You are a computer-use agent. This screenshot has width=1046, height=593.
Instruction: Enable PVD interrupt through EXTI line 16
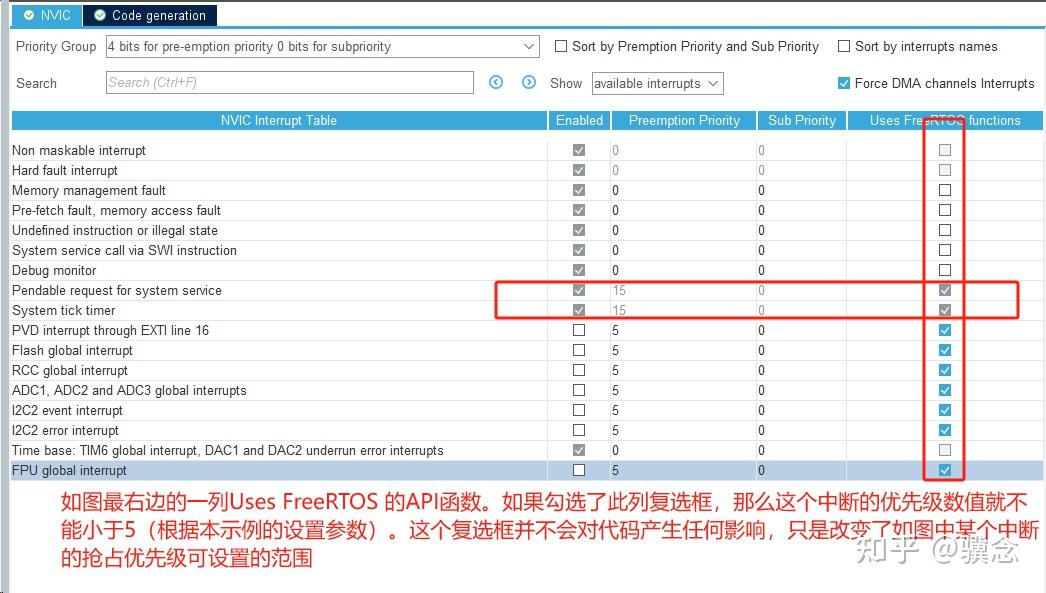[x=578, y=330]
